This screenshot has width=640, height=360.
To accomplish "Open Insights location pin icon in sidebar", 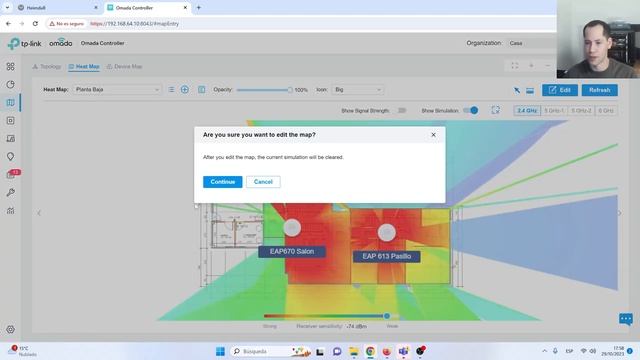I will tap(11, 156).
